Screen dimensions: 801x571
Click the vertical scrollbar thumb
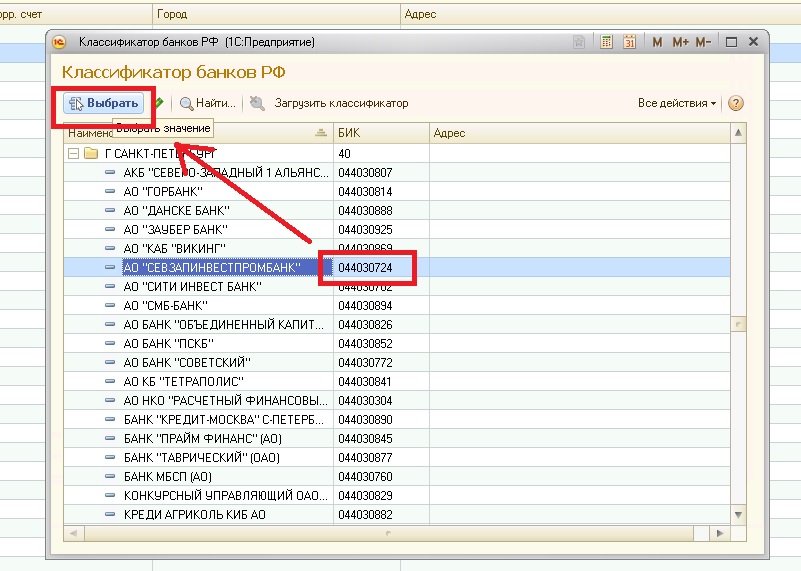coord(738,324)
